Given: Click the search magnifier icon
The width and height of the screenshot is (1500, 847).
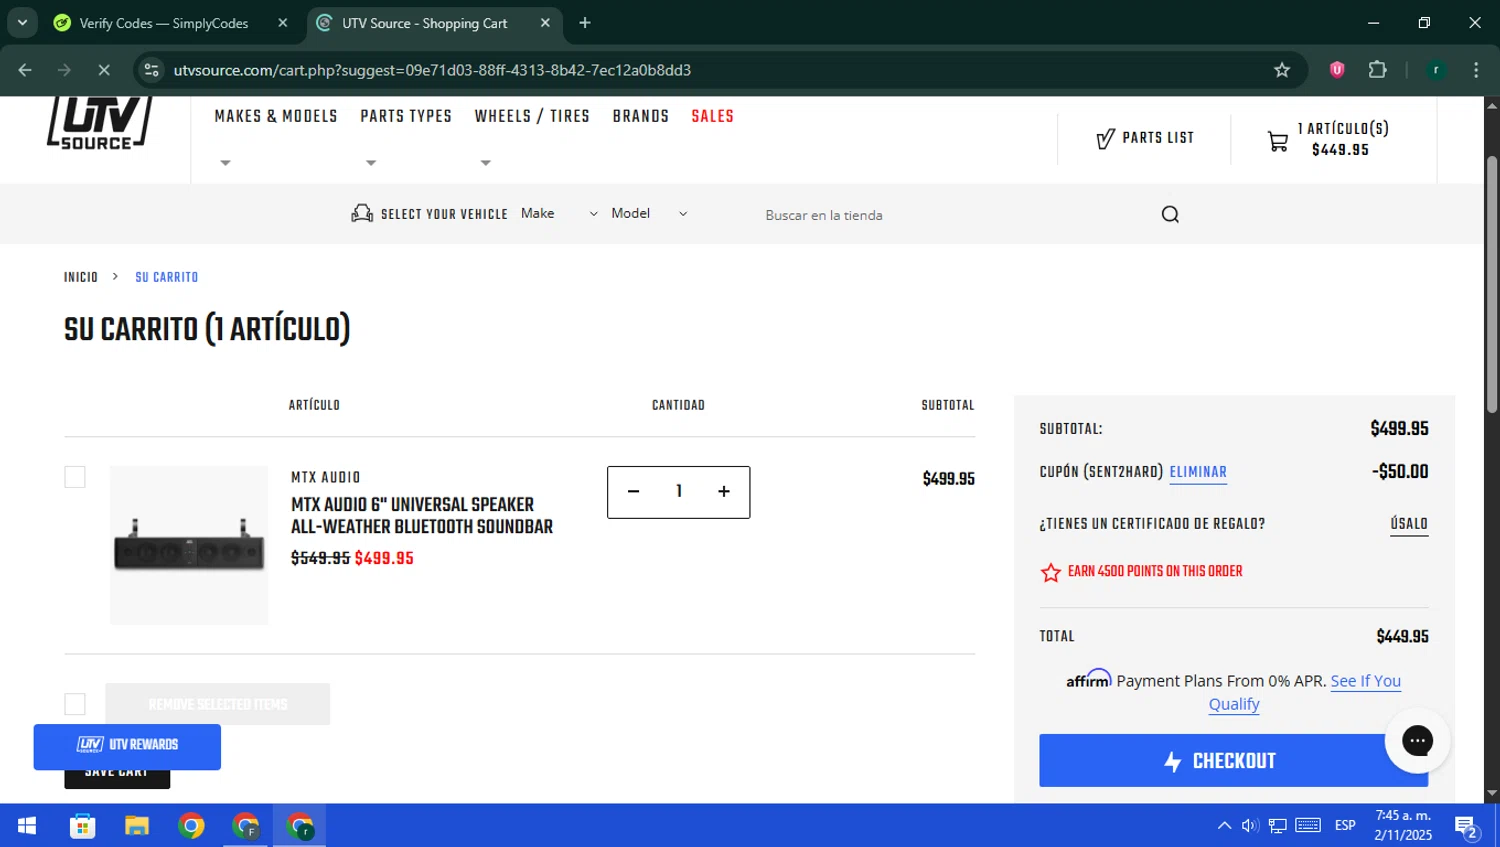Looking at the screenshot, I should [x=1170, y=214].
